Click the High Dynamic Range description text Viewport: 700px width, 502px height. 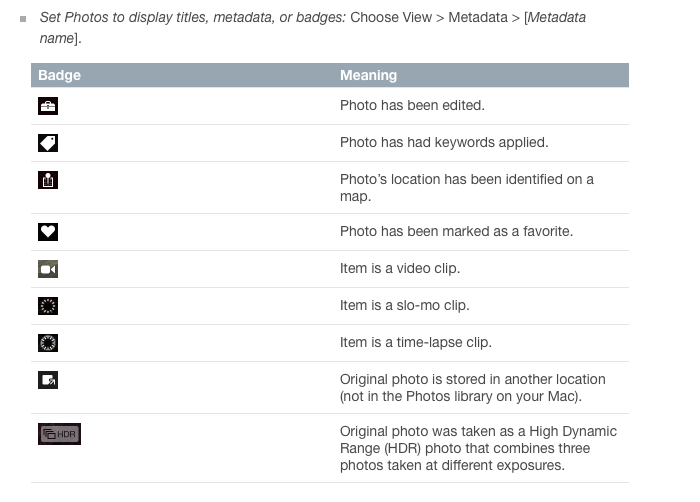[x=478, y=448]
